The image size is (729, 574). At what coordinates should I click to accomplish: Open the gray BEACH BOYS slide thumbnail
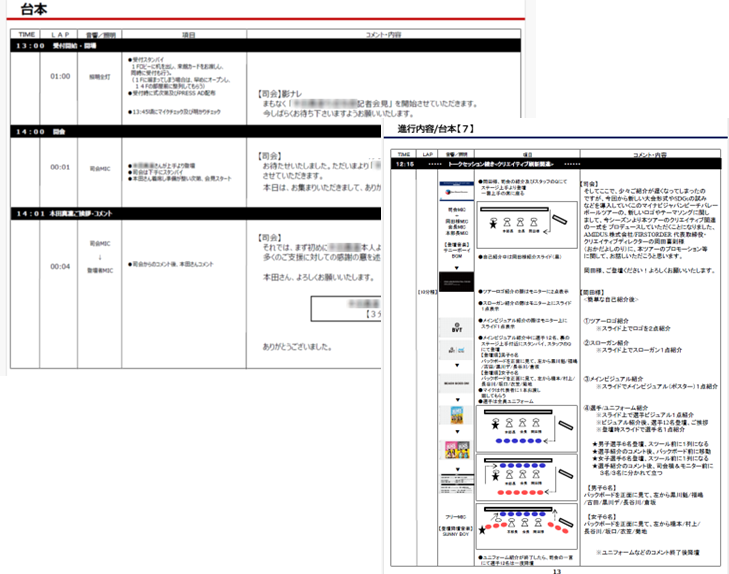[x=457, y=383]
